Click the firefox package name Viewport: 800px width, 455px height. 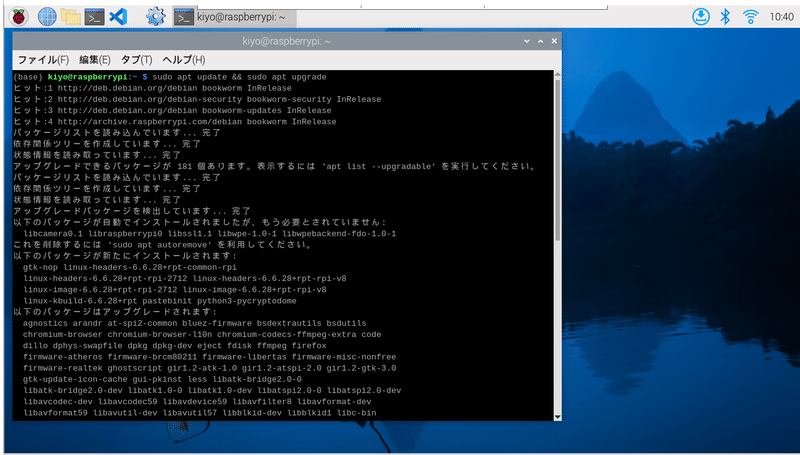pos(309,346)
